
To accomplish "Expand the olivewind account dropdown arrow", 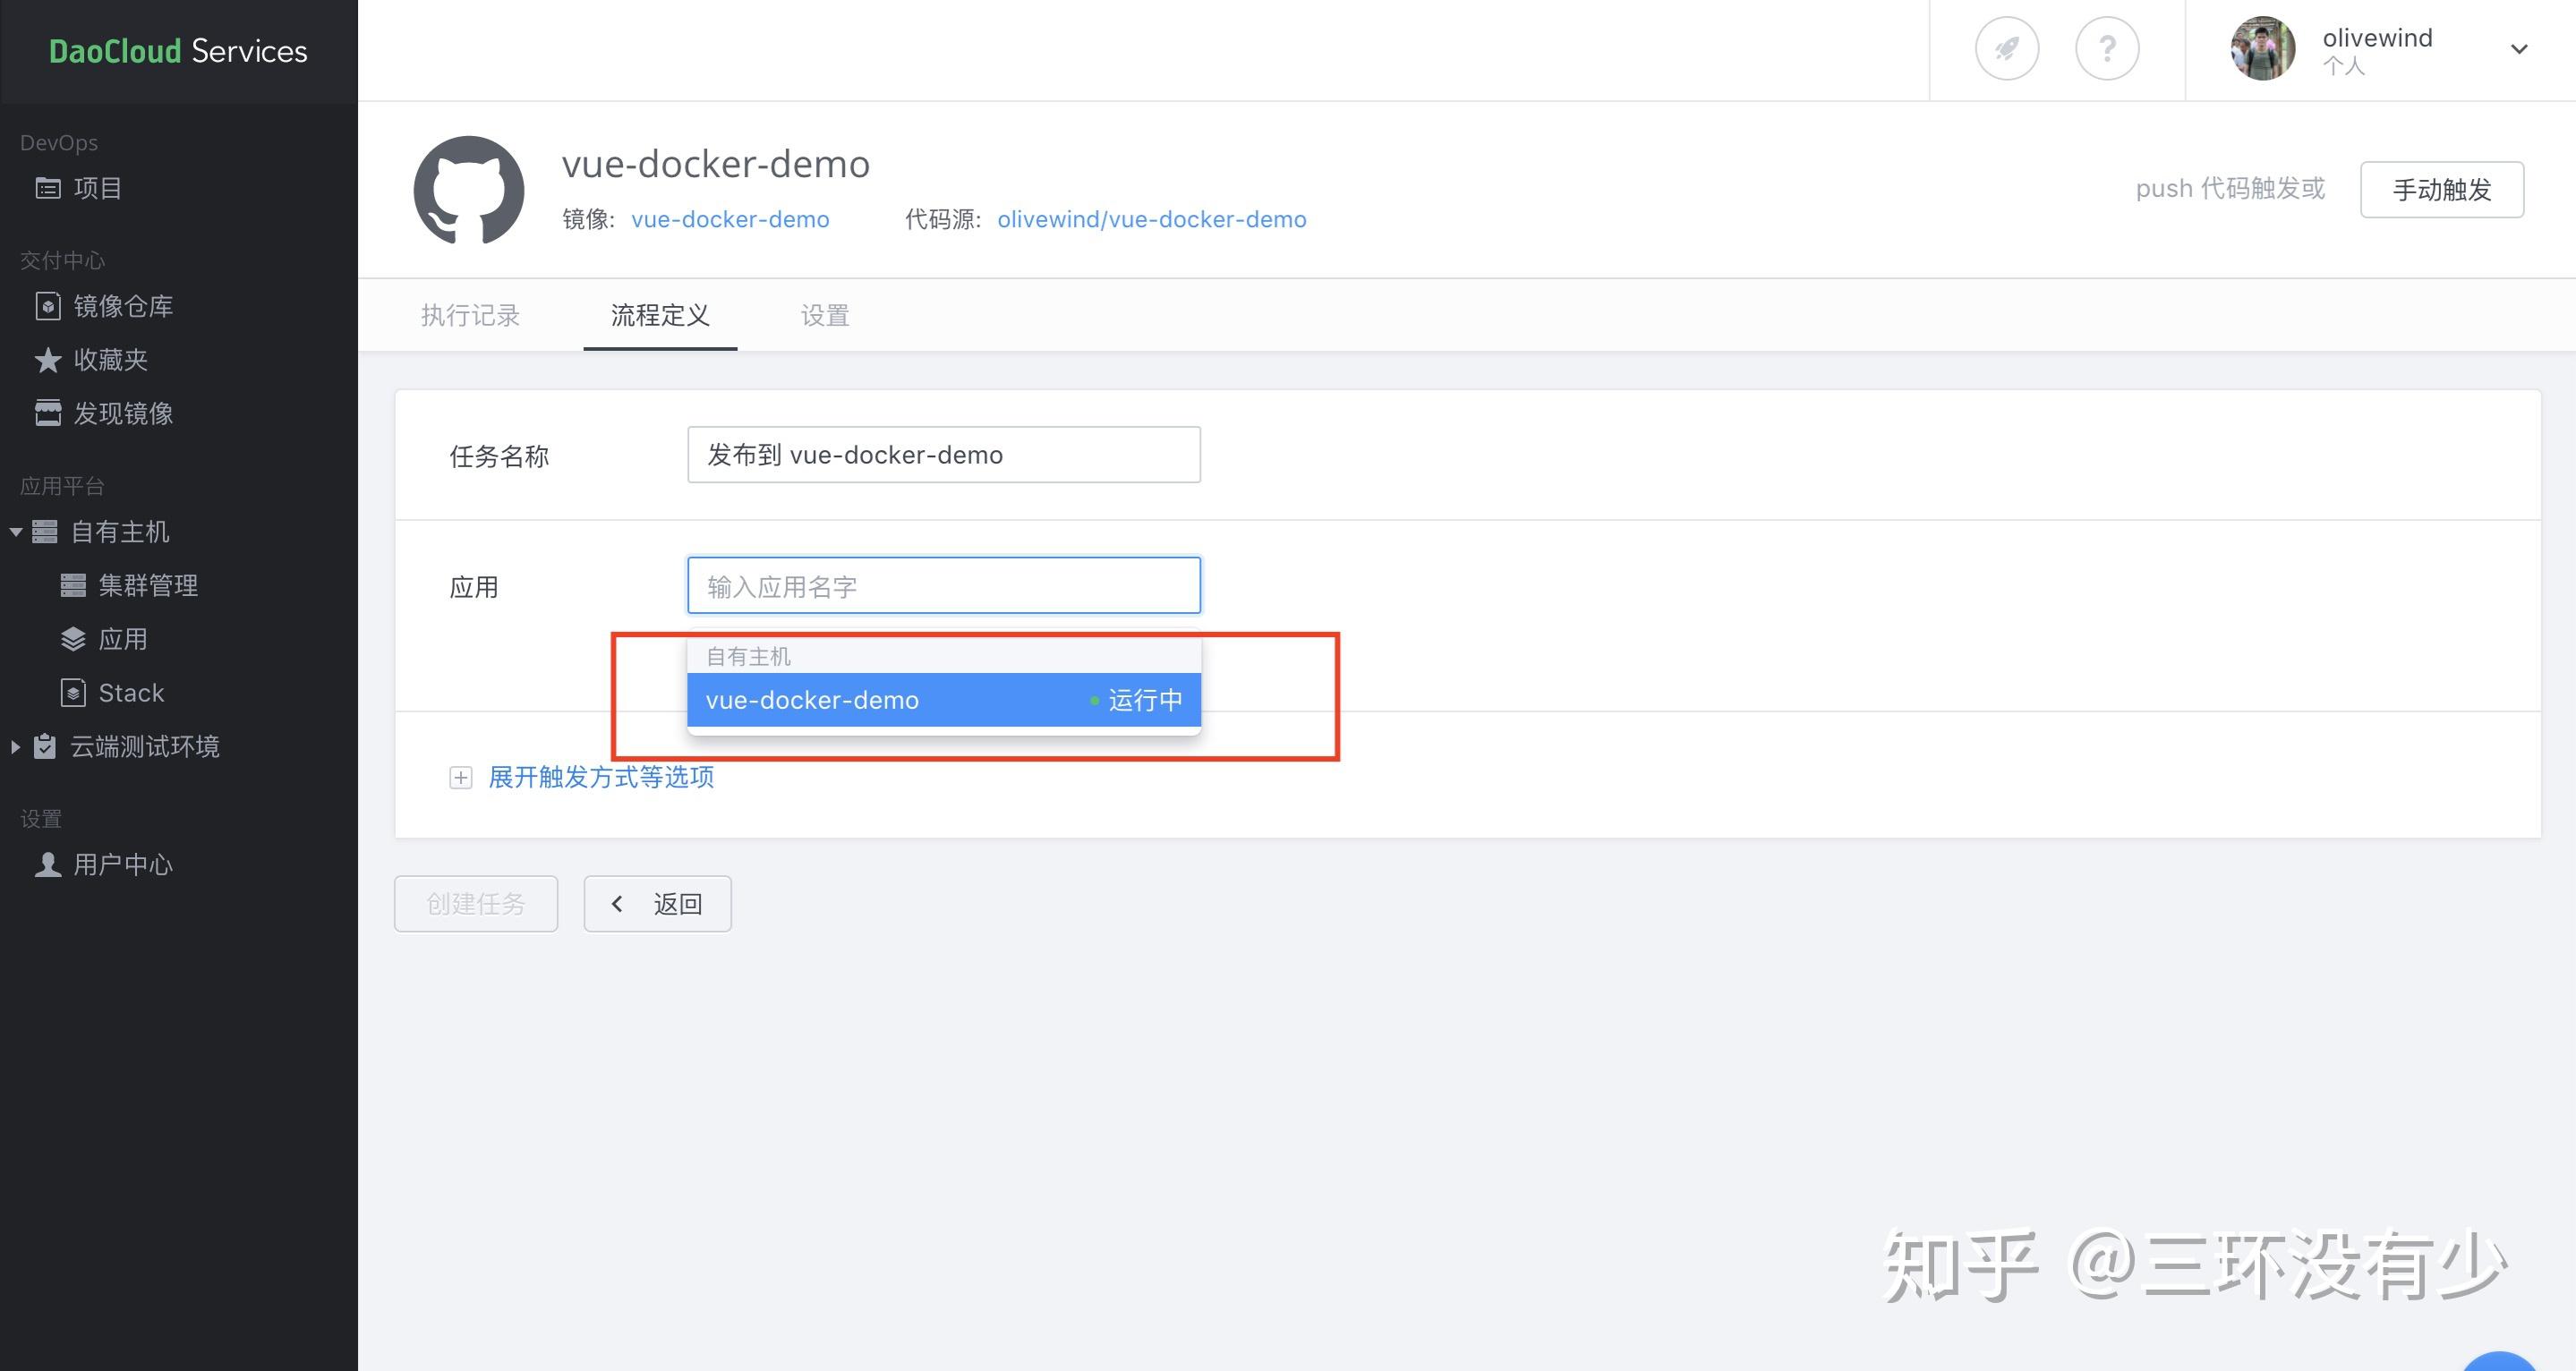I will [x=2519, y=49].
